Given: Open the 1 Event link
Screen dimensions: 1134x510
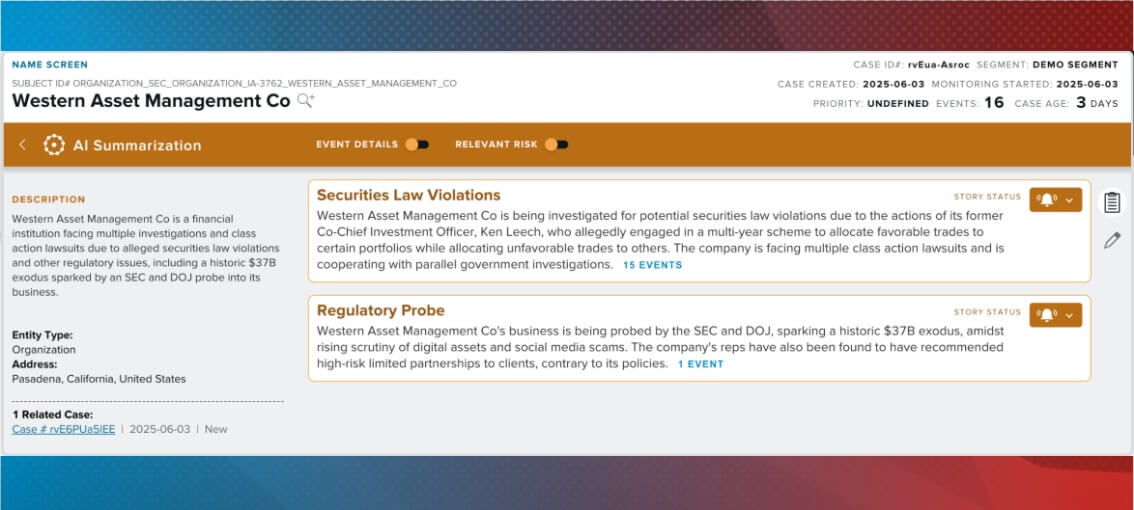Looking at the screenshot, I should tap(700, 365).
